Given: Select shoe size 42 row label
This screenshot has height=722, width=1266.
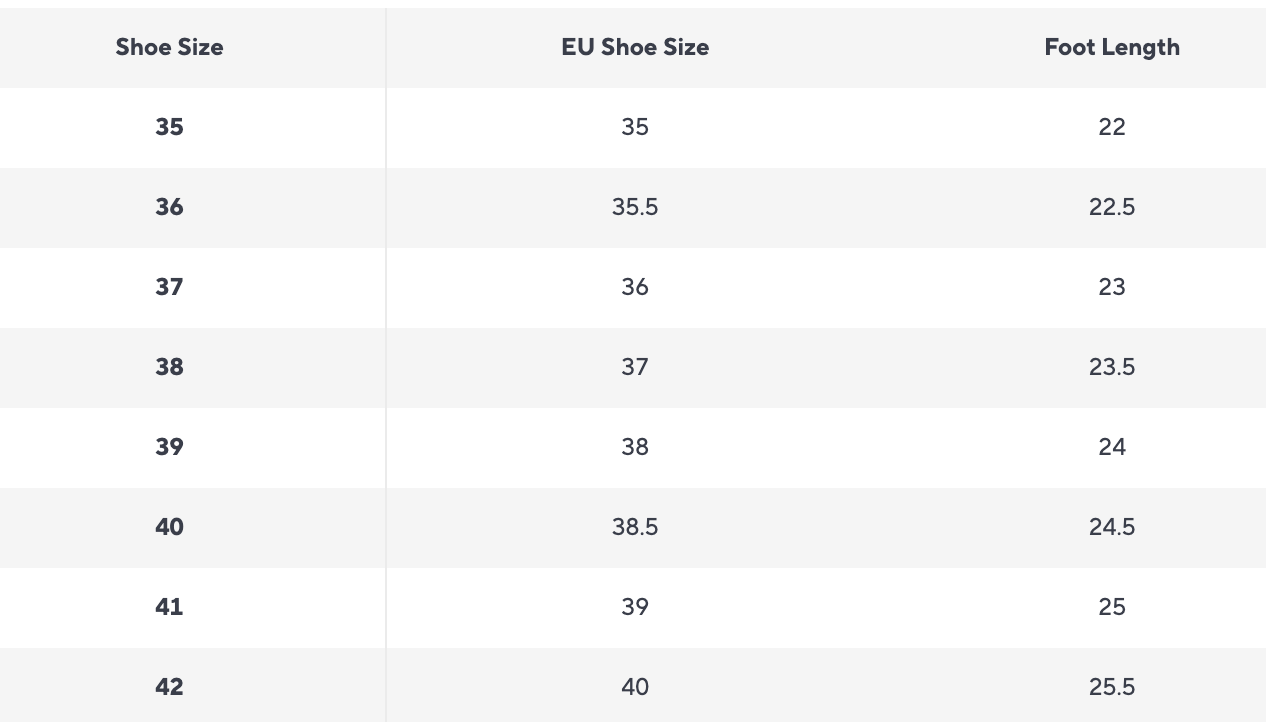Looking at the screenshot, I should coord(169,687).
